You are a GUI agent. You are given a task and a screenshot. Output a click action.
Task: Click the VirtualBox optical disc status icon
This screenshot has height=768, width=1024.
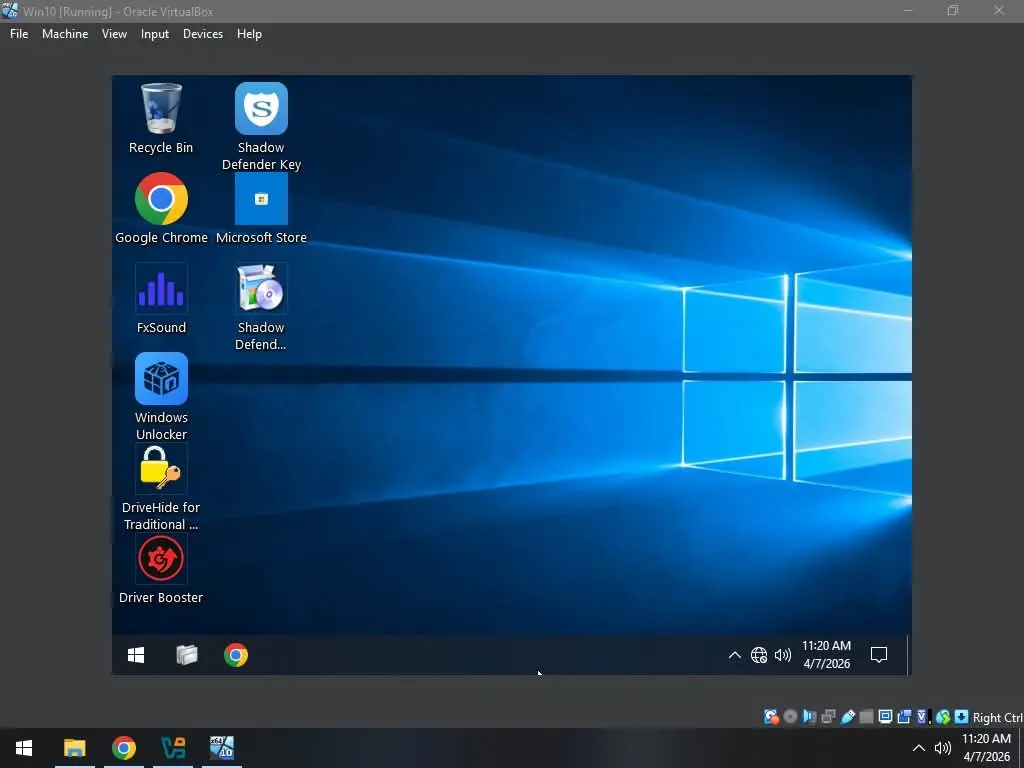[x=790, y=717]
